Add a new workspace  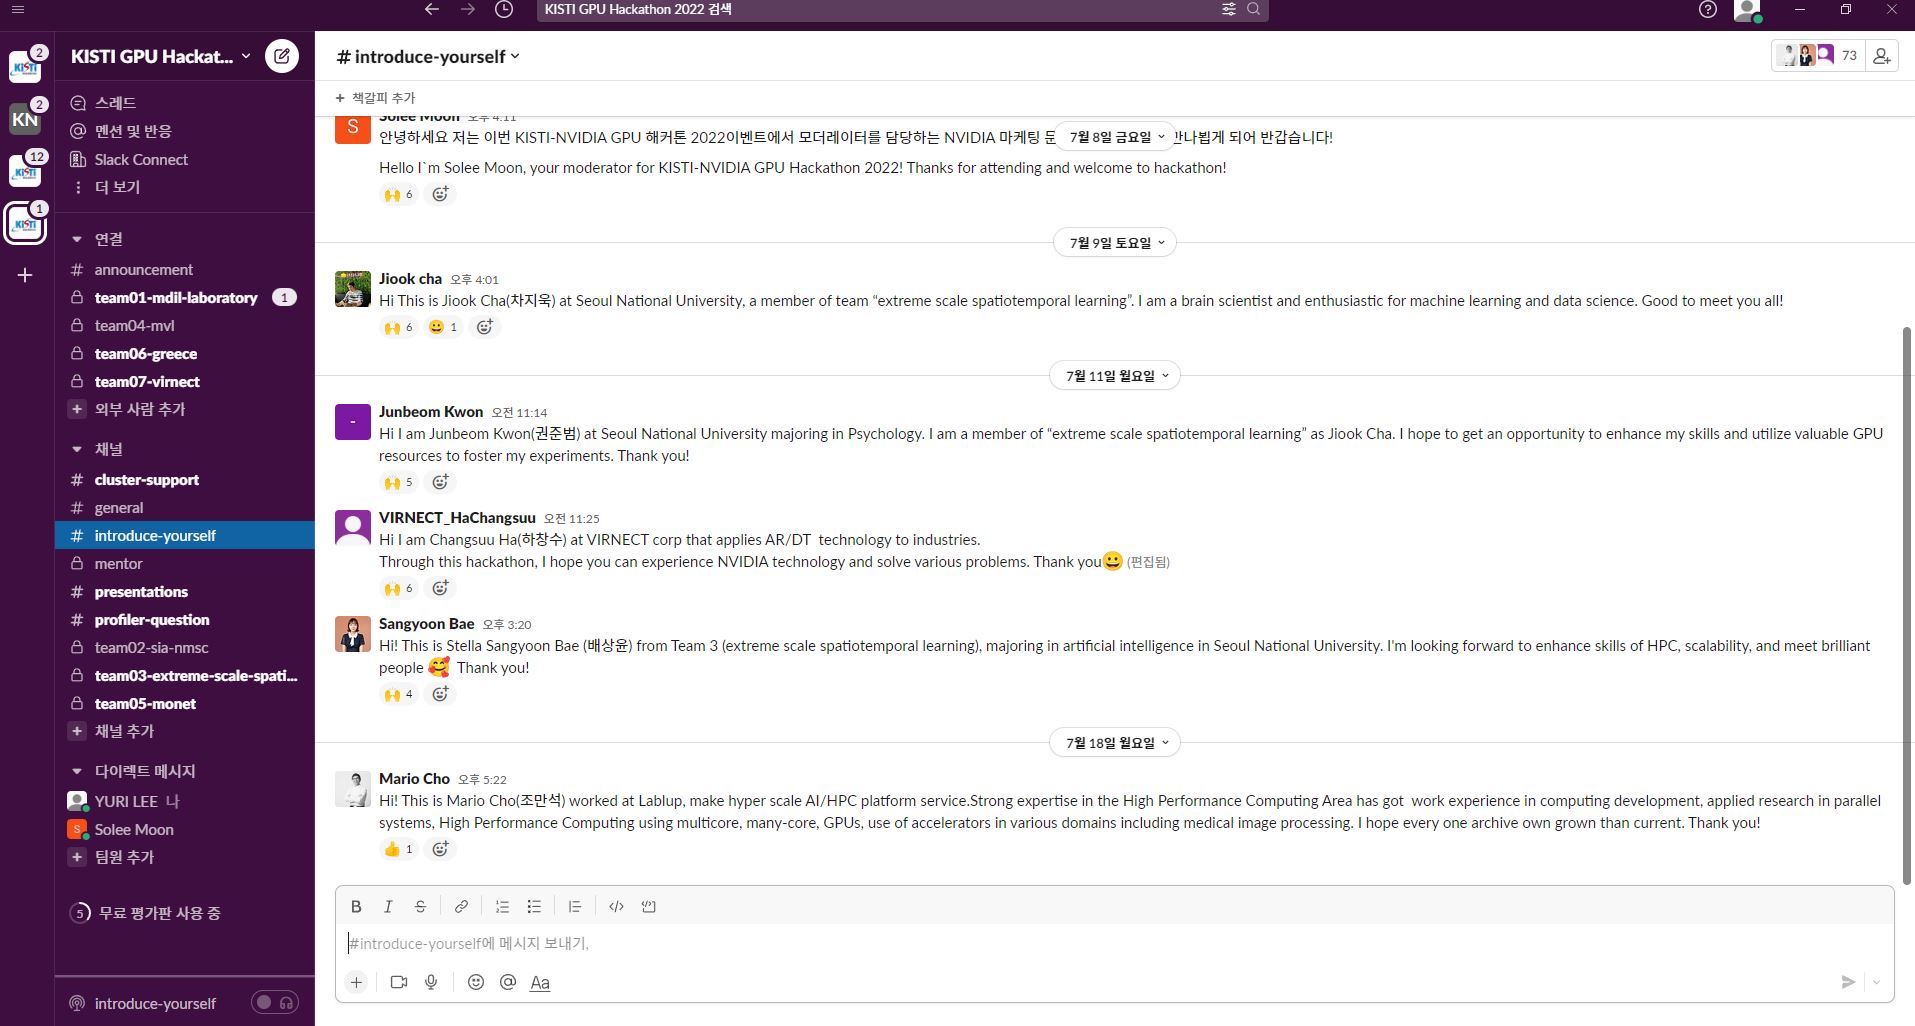click(x=25, y=275)
